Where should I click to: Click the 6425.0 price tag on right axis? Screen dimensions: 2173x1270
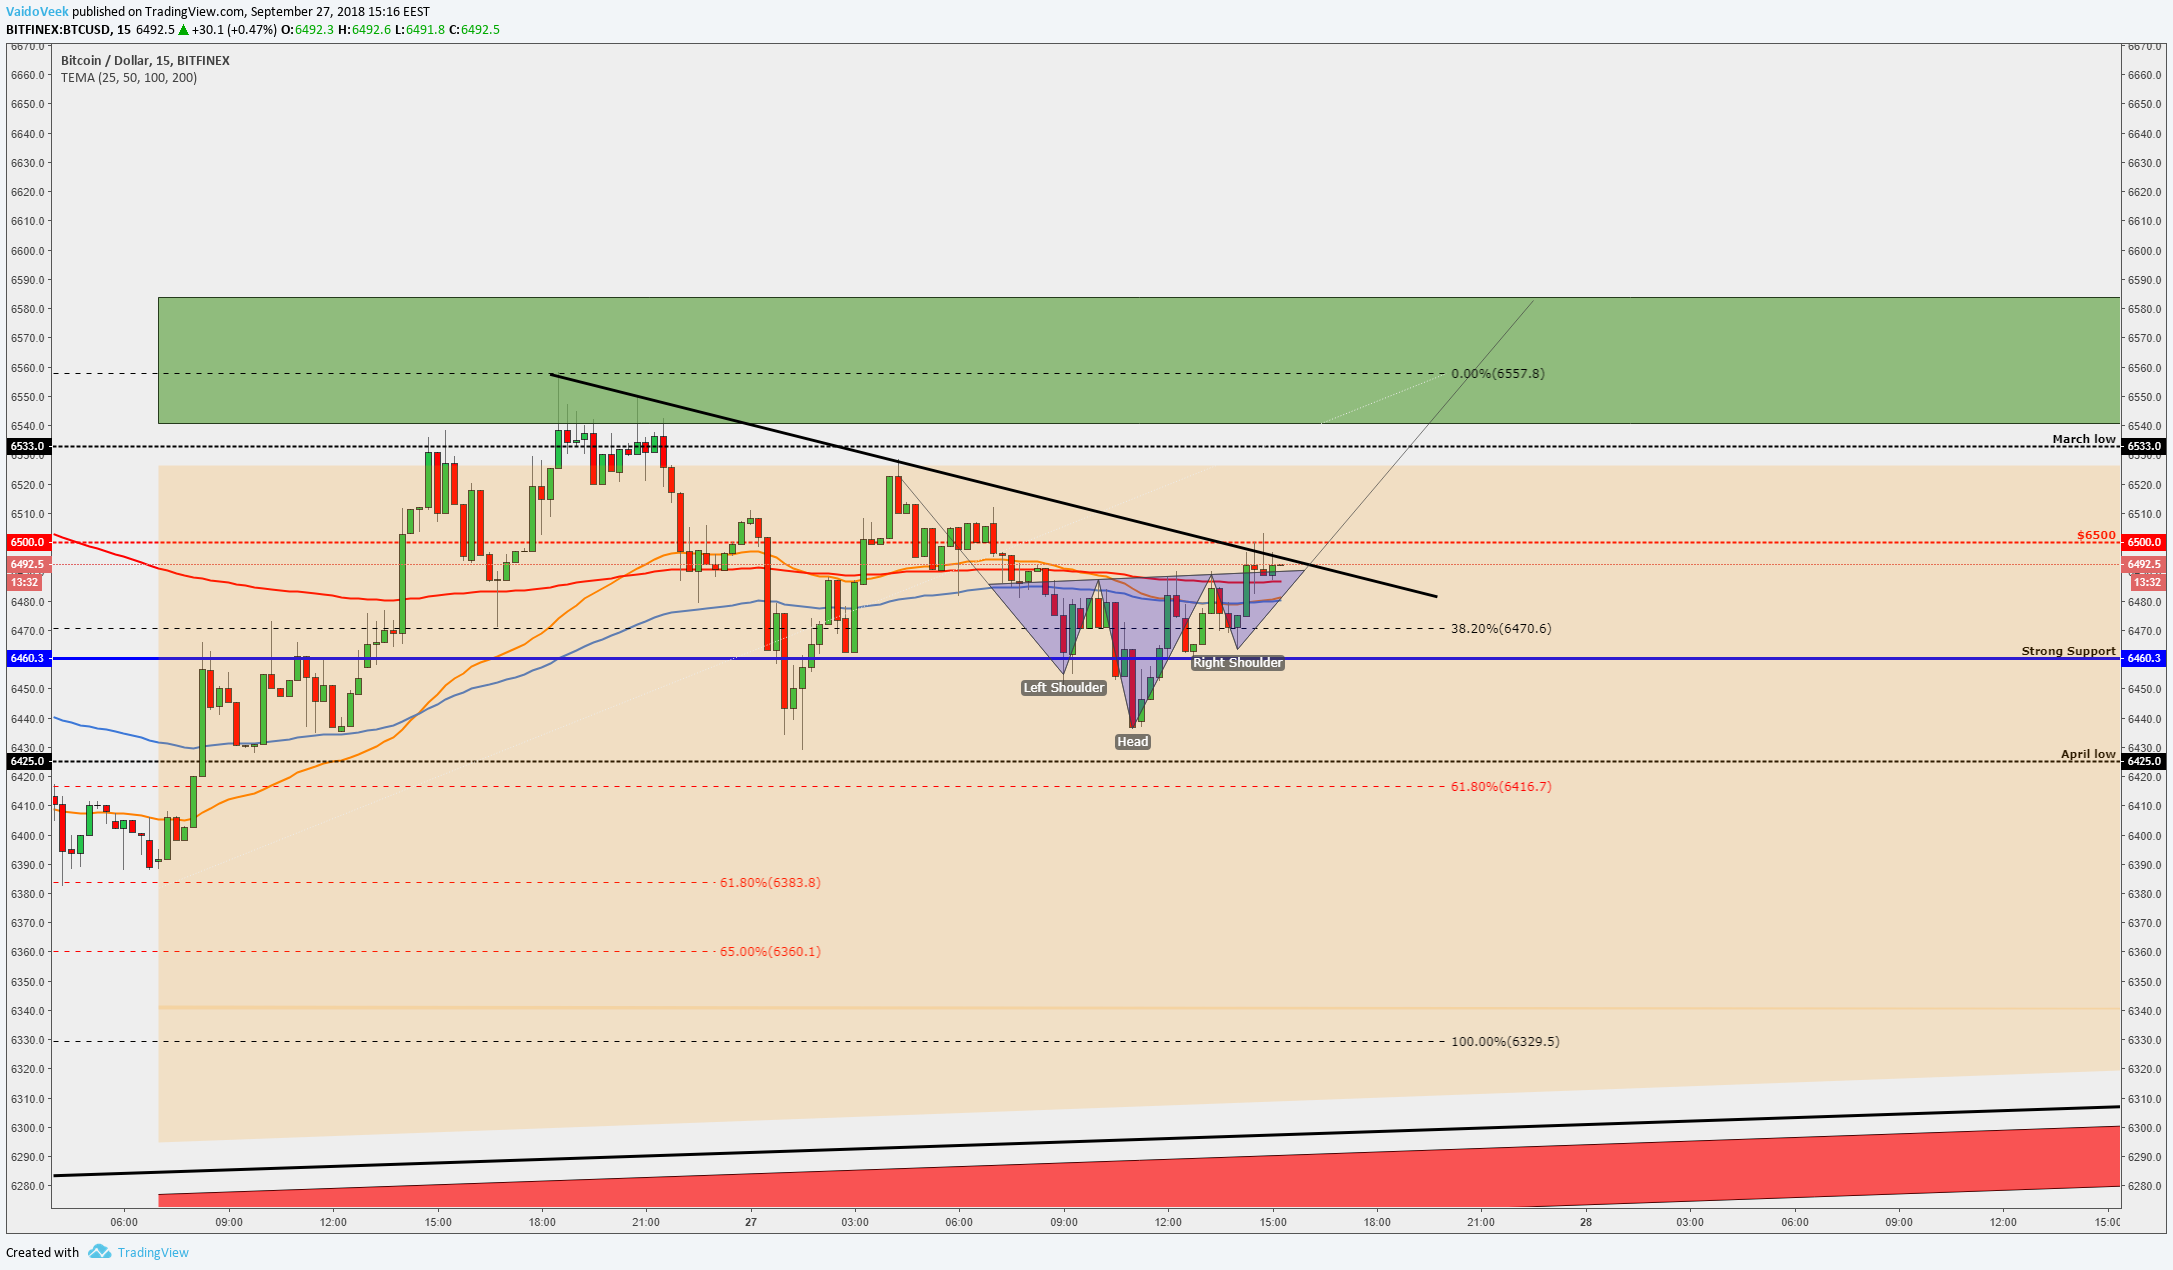tap(2144, 761)
